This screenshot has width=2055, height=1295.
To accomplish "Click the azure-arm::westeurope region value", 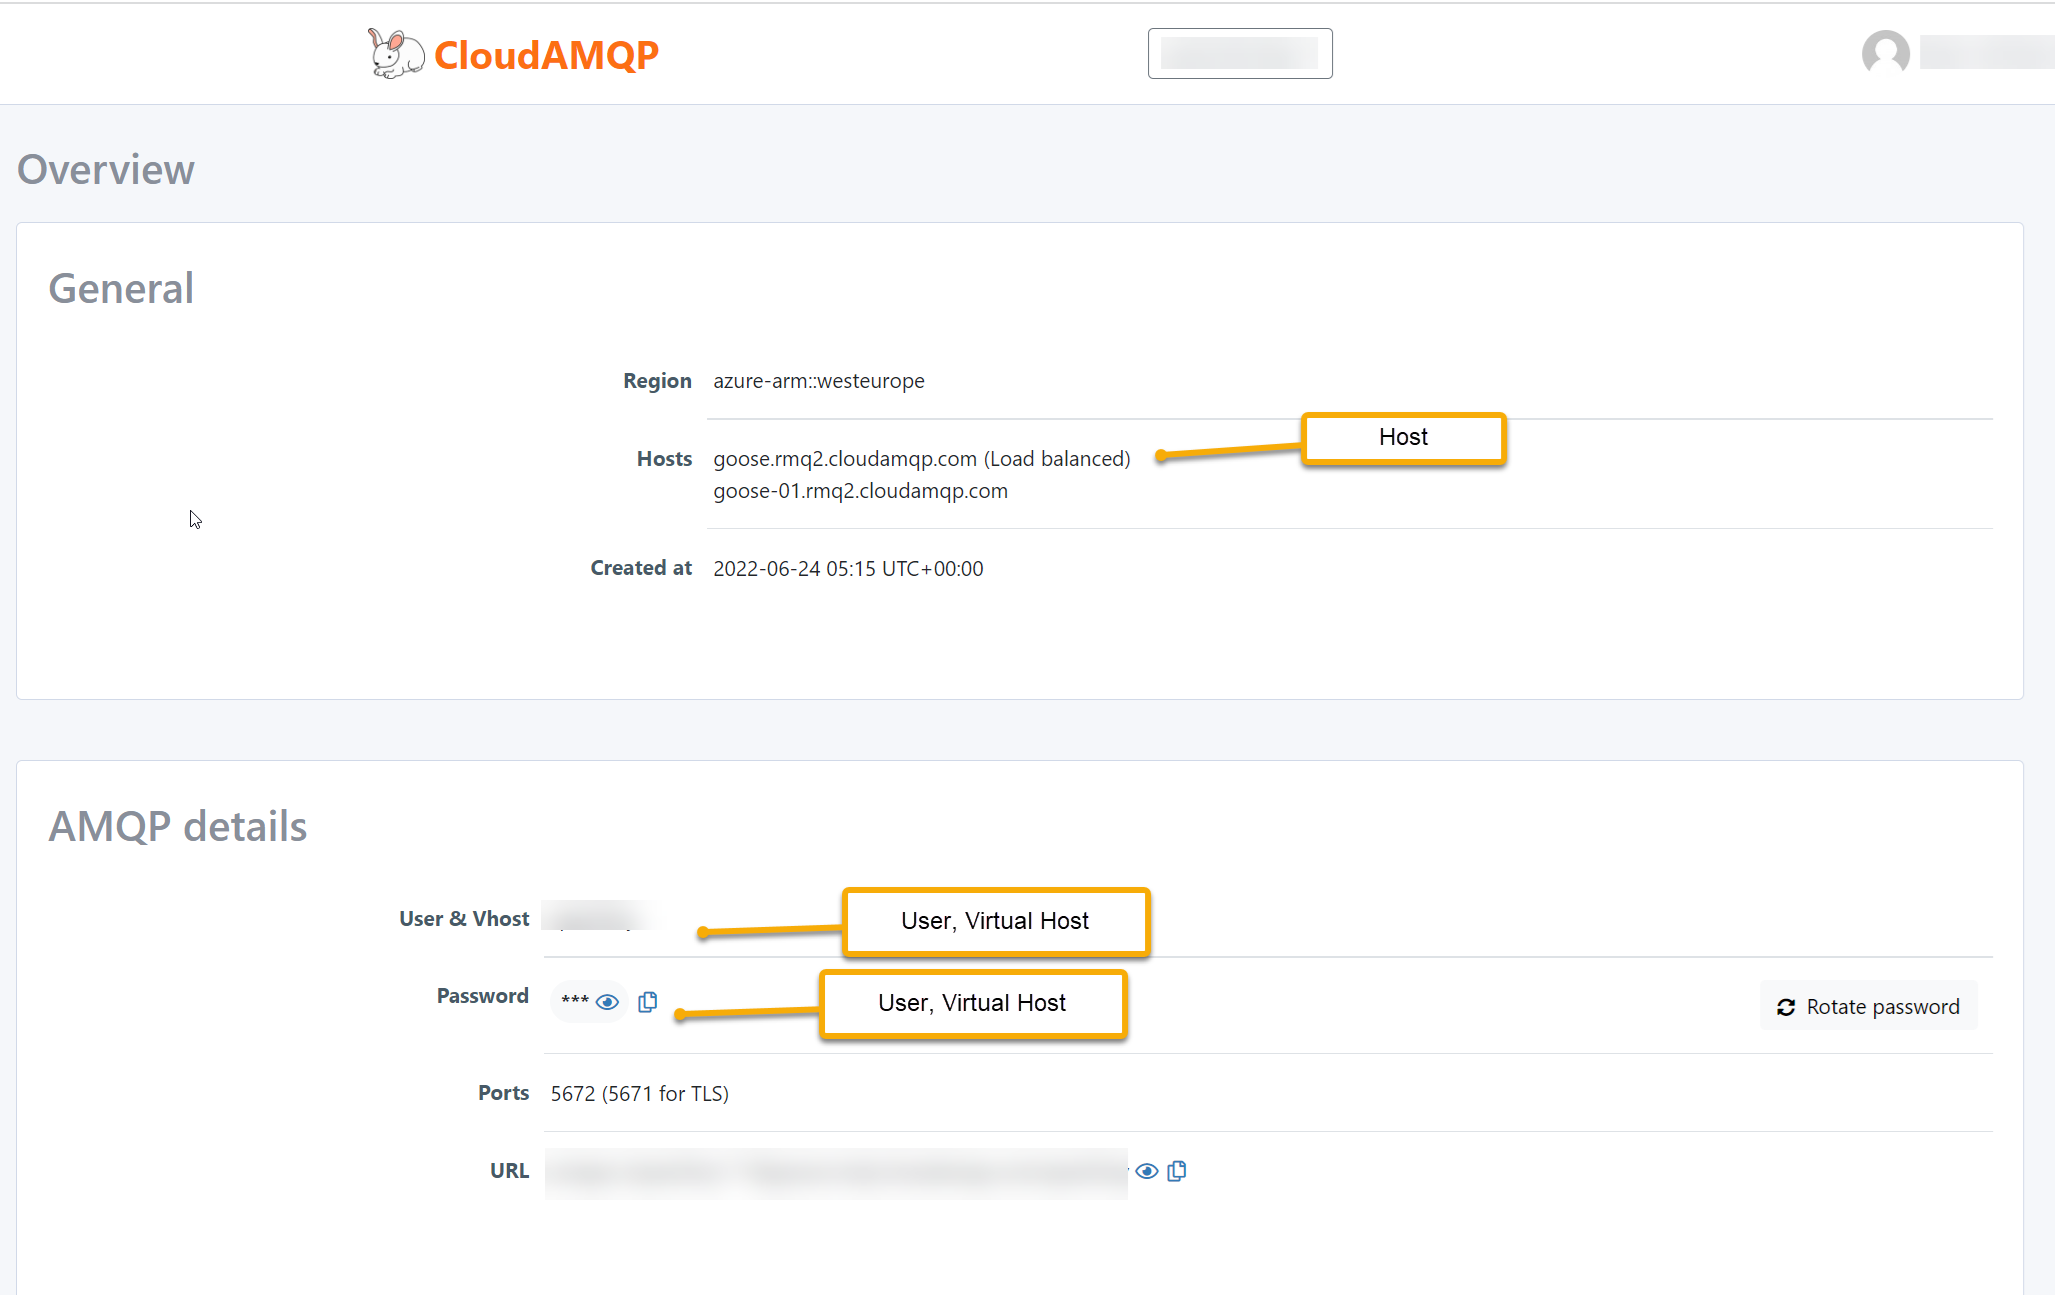I will click(818, 381).
